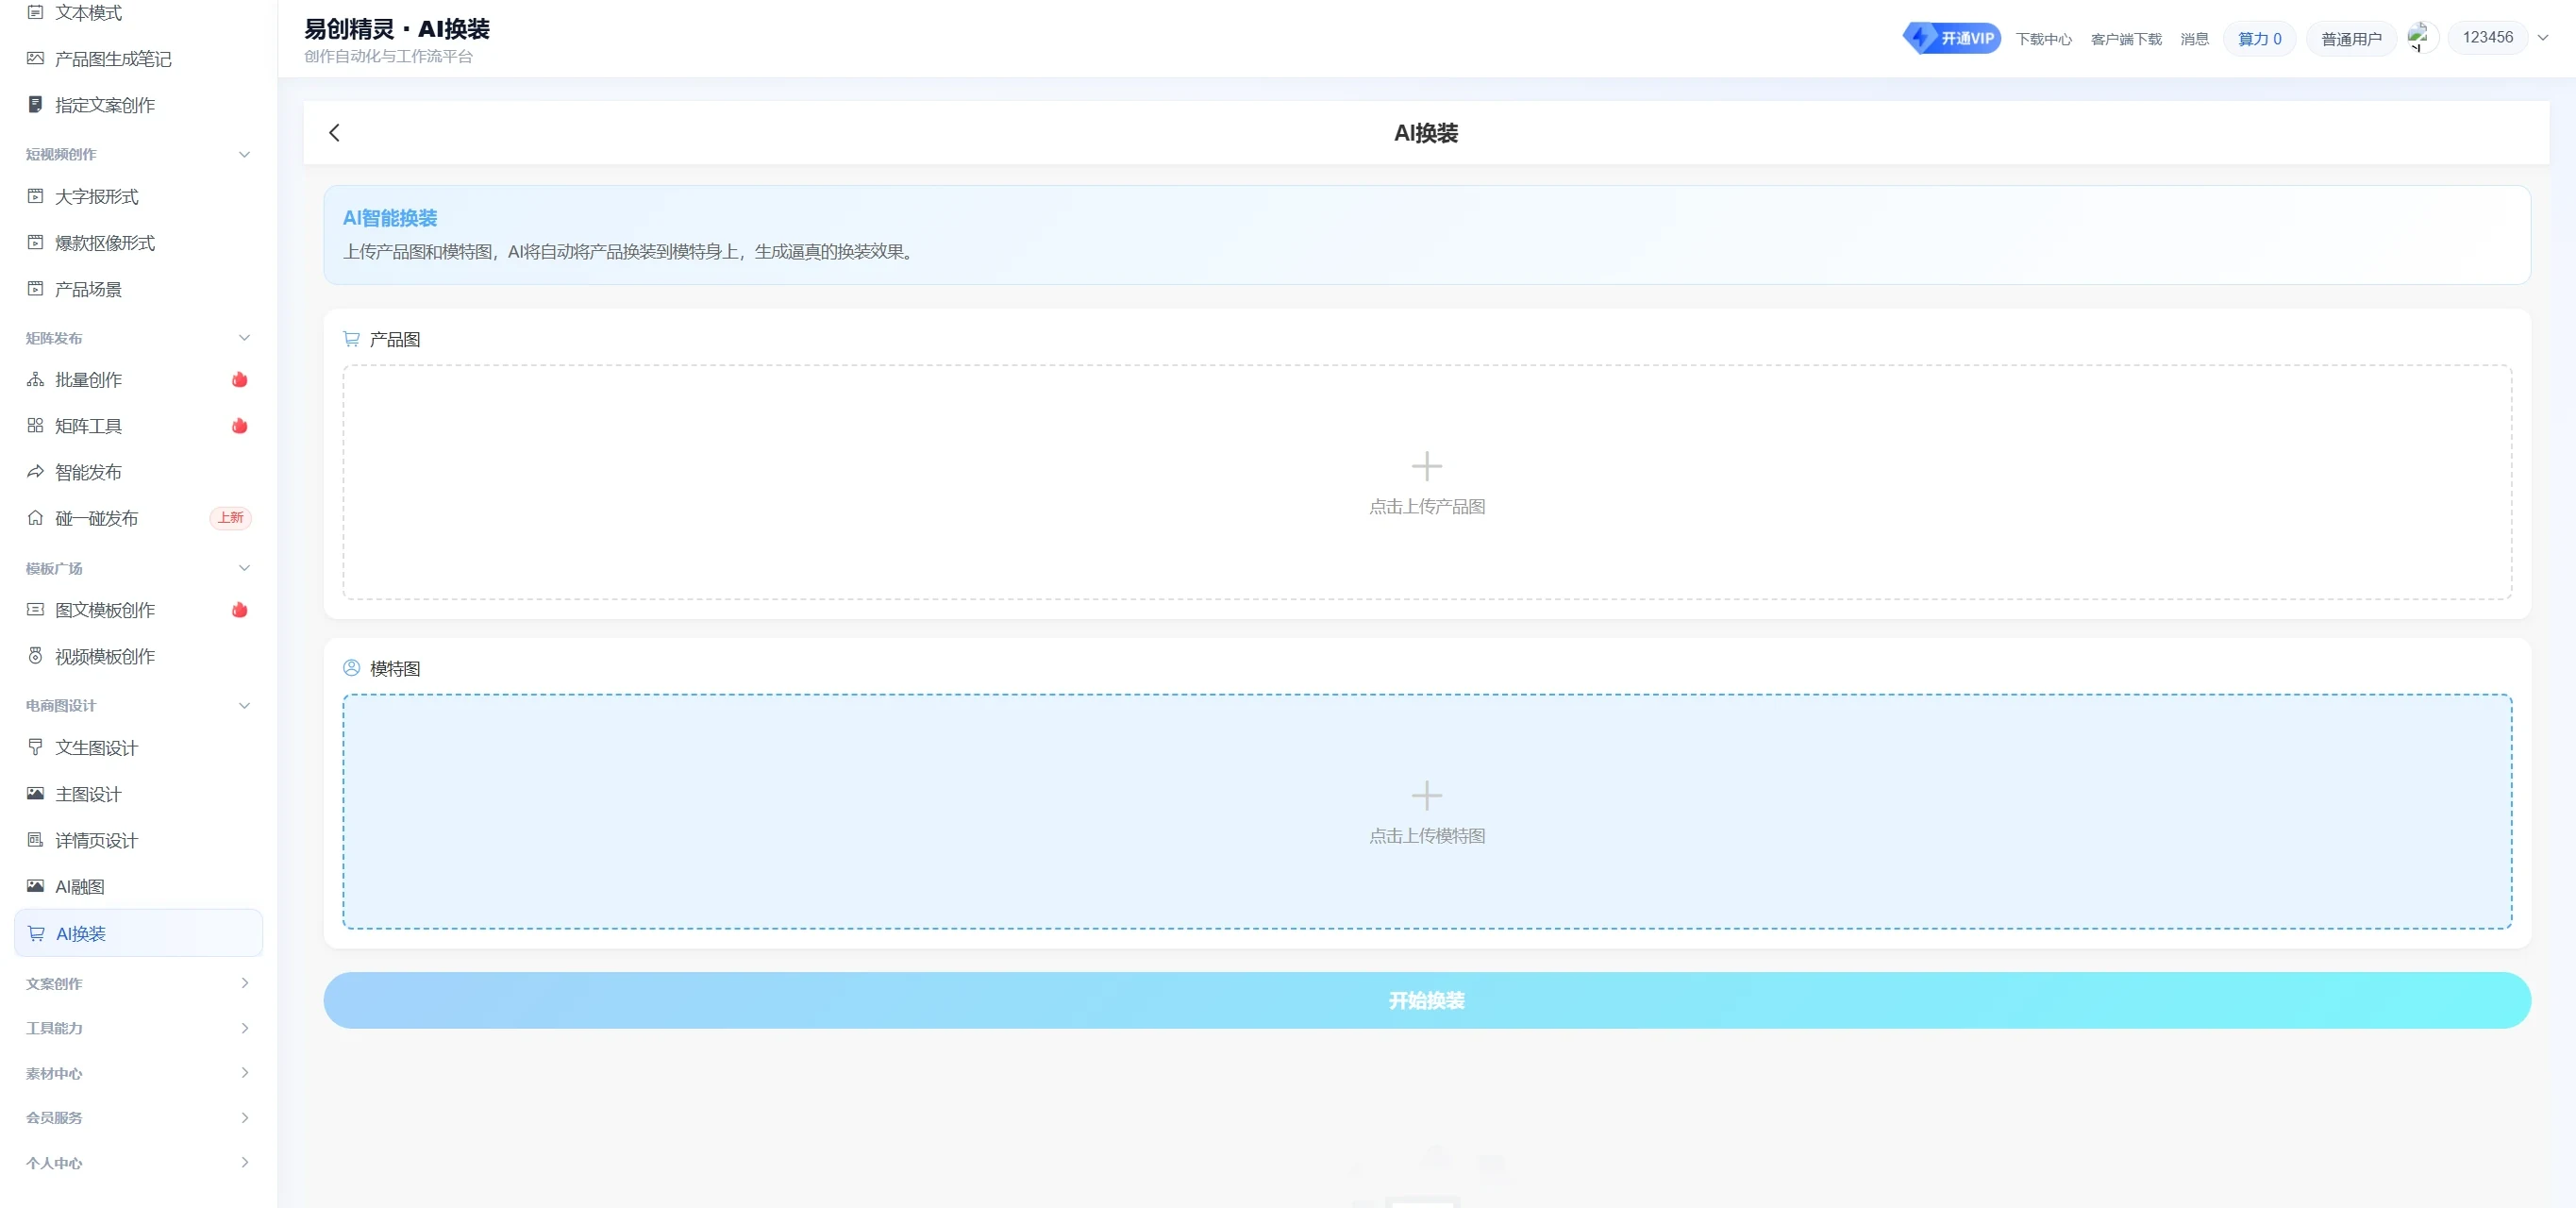Screen dimensions: 2576x1208
Task: Click the AI智能换装 heading text
Action: pyautogui.click(x=390, y=218)
